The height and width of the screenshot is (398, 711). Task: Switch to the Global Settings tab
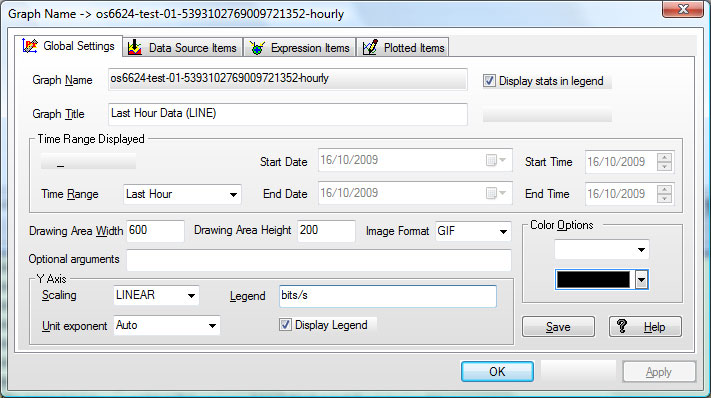click(x=68, y=46)
